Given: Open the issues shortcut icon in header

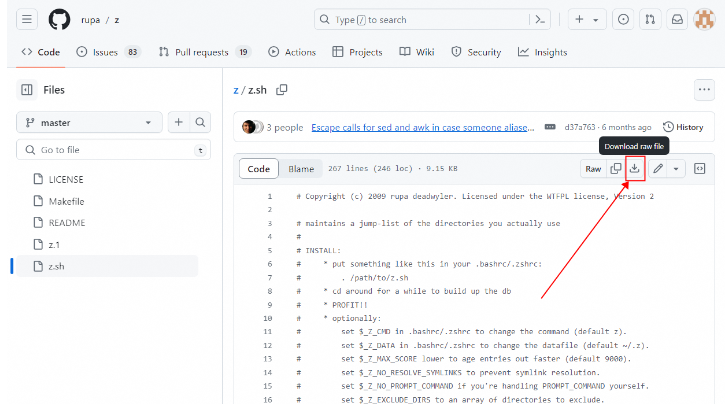Looking at the screenshot, I should pos(623,19).
